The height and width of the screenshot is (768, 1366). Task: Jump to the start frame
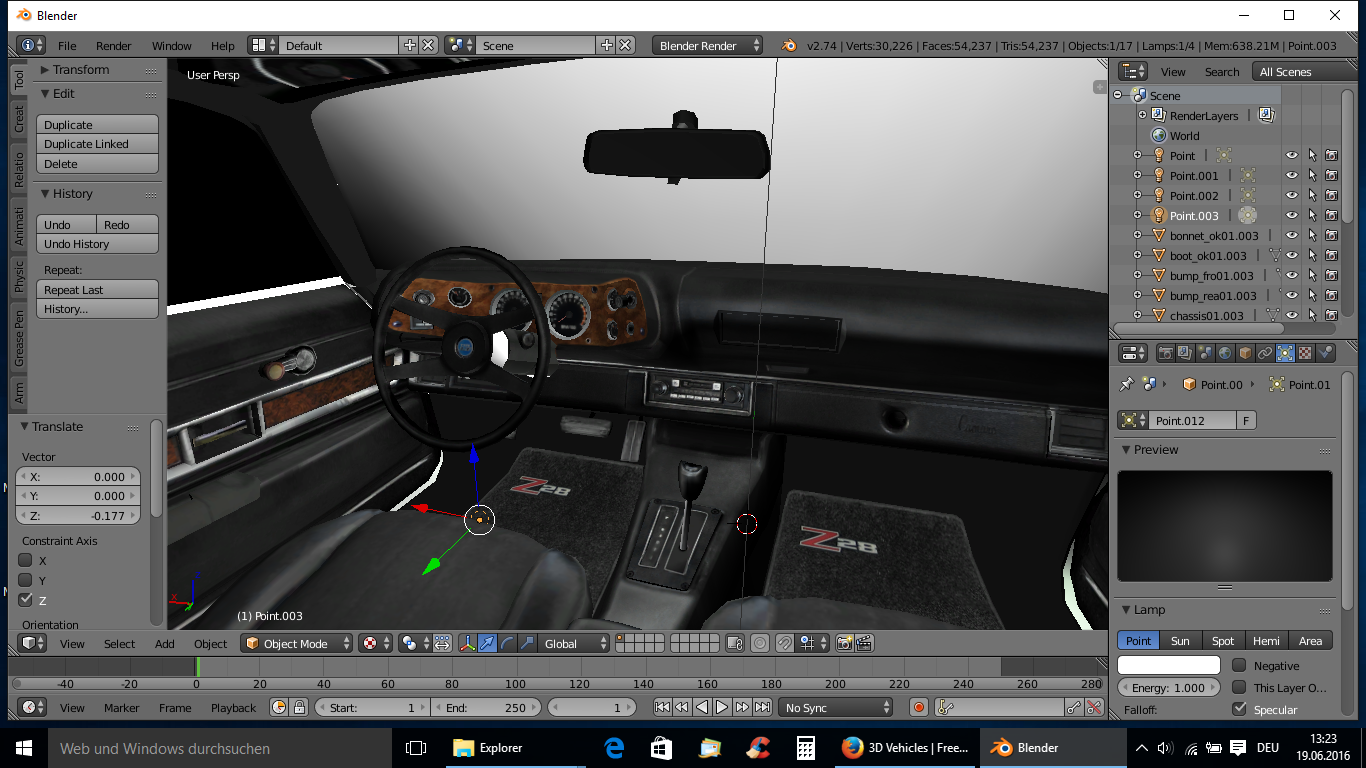pos(662,707)
